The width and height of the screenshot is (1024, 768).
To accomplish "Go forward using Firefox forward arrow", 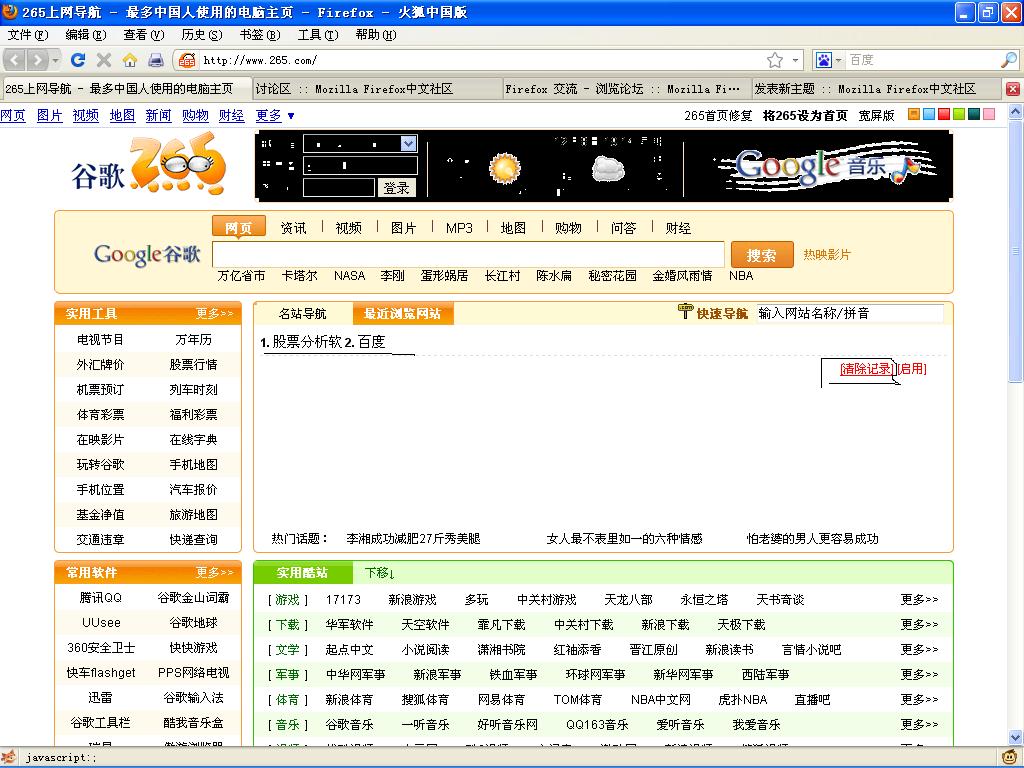I will coord(37,61).
